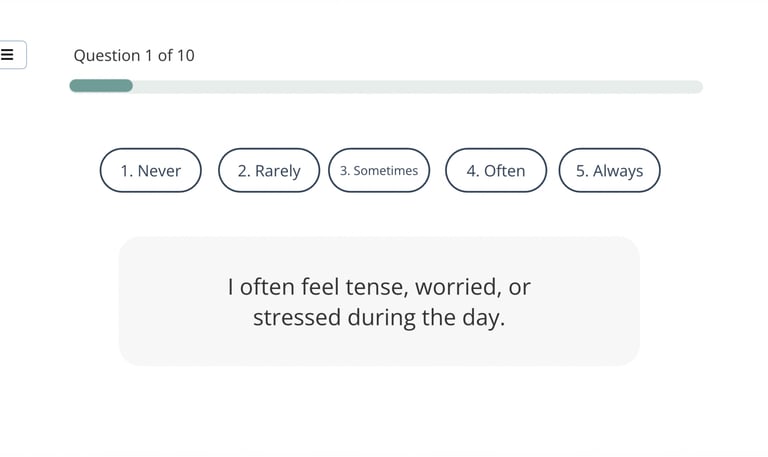Image resolution: width=768 pixels, height=457 pixels.
Task: Choose the '5. Always' option
Action: pyautogui.click(x=609, y=170)
